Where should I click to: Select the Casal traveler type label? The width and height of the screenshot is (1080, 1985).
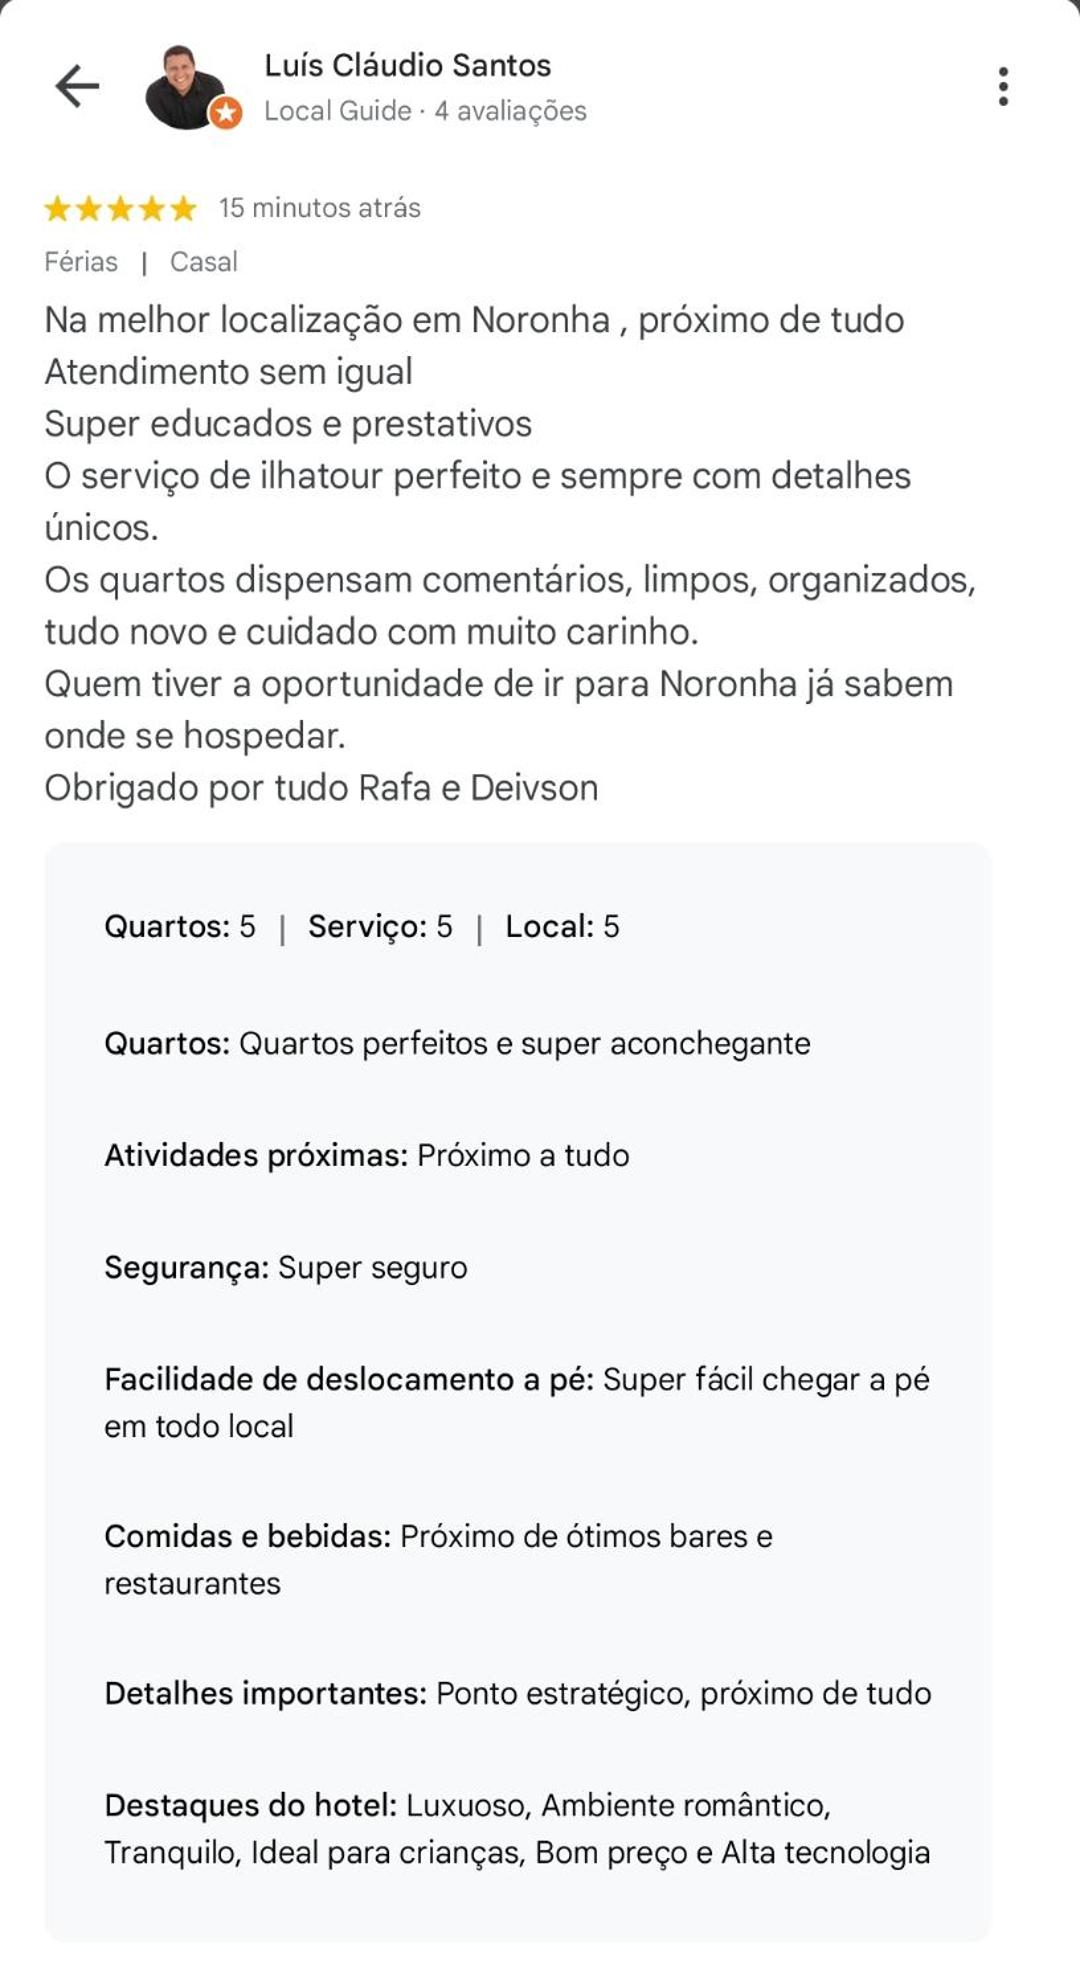coord(204,262)
